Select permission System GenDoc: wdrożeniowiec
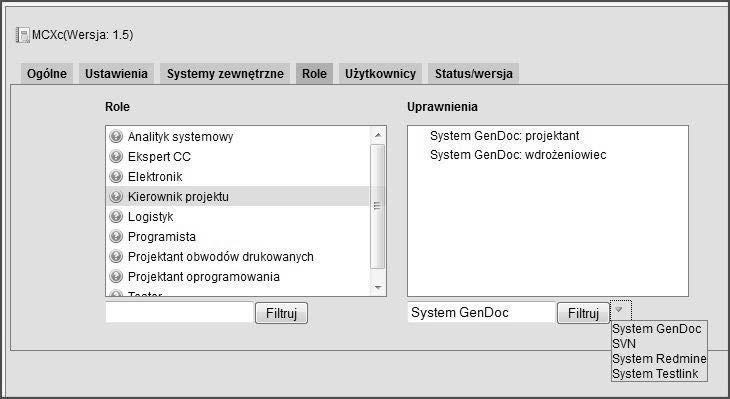This screenshot has height=399, width=730. tap(518, 155)
